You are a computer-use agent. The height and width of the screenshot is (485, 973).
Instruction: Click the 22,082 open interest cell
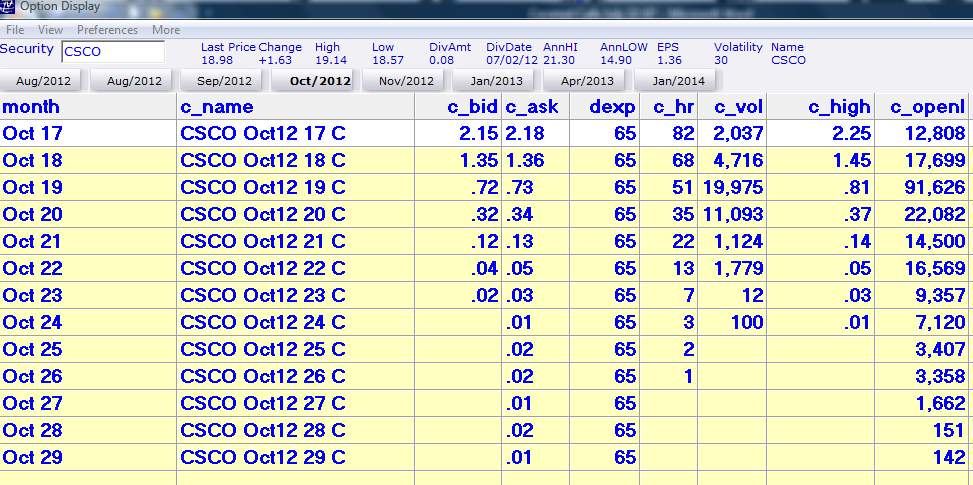coord(921,214)
